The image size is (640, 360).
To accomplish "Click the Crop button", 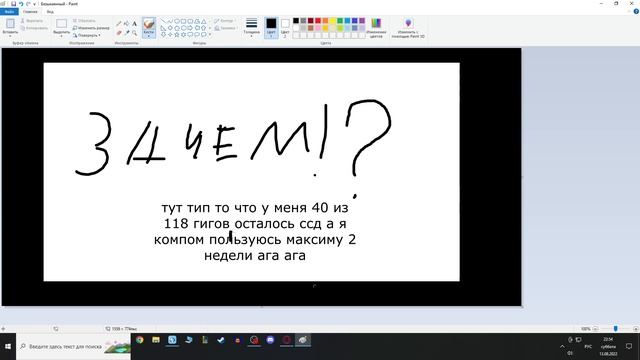I will [x=84, y=20].
